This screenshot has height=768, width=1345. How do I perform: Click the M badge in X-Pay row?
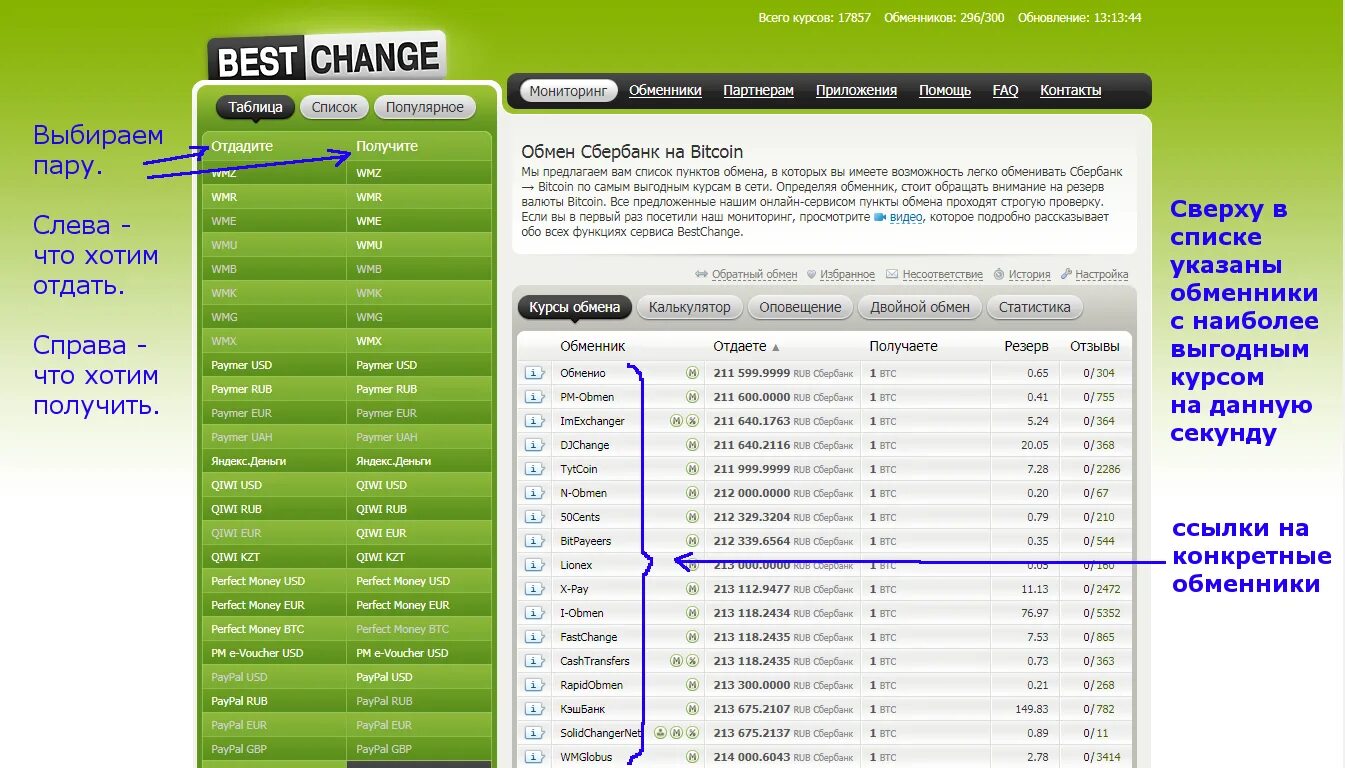pyautogui.click(x=692, y=589)
